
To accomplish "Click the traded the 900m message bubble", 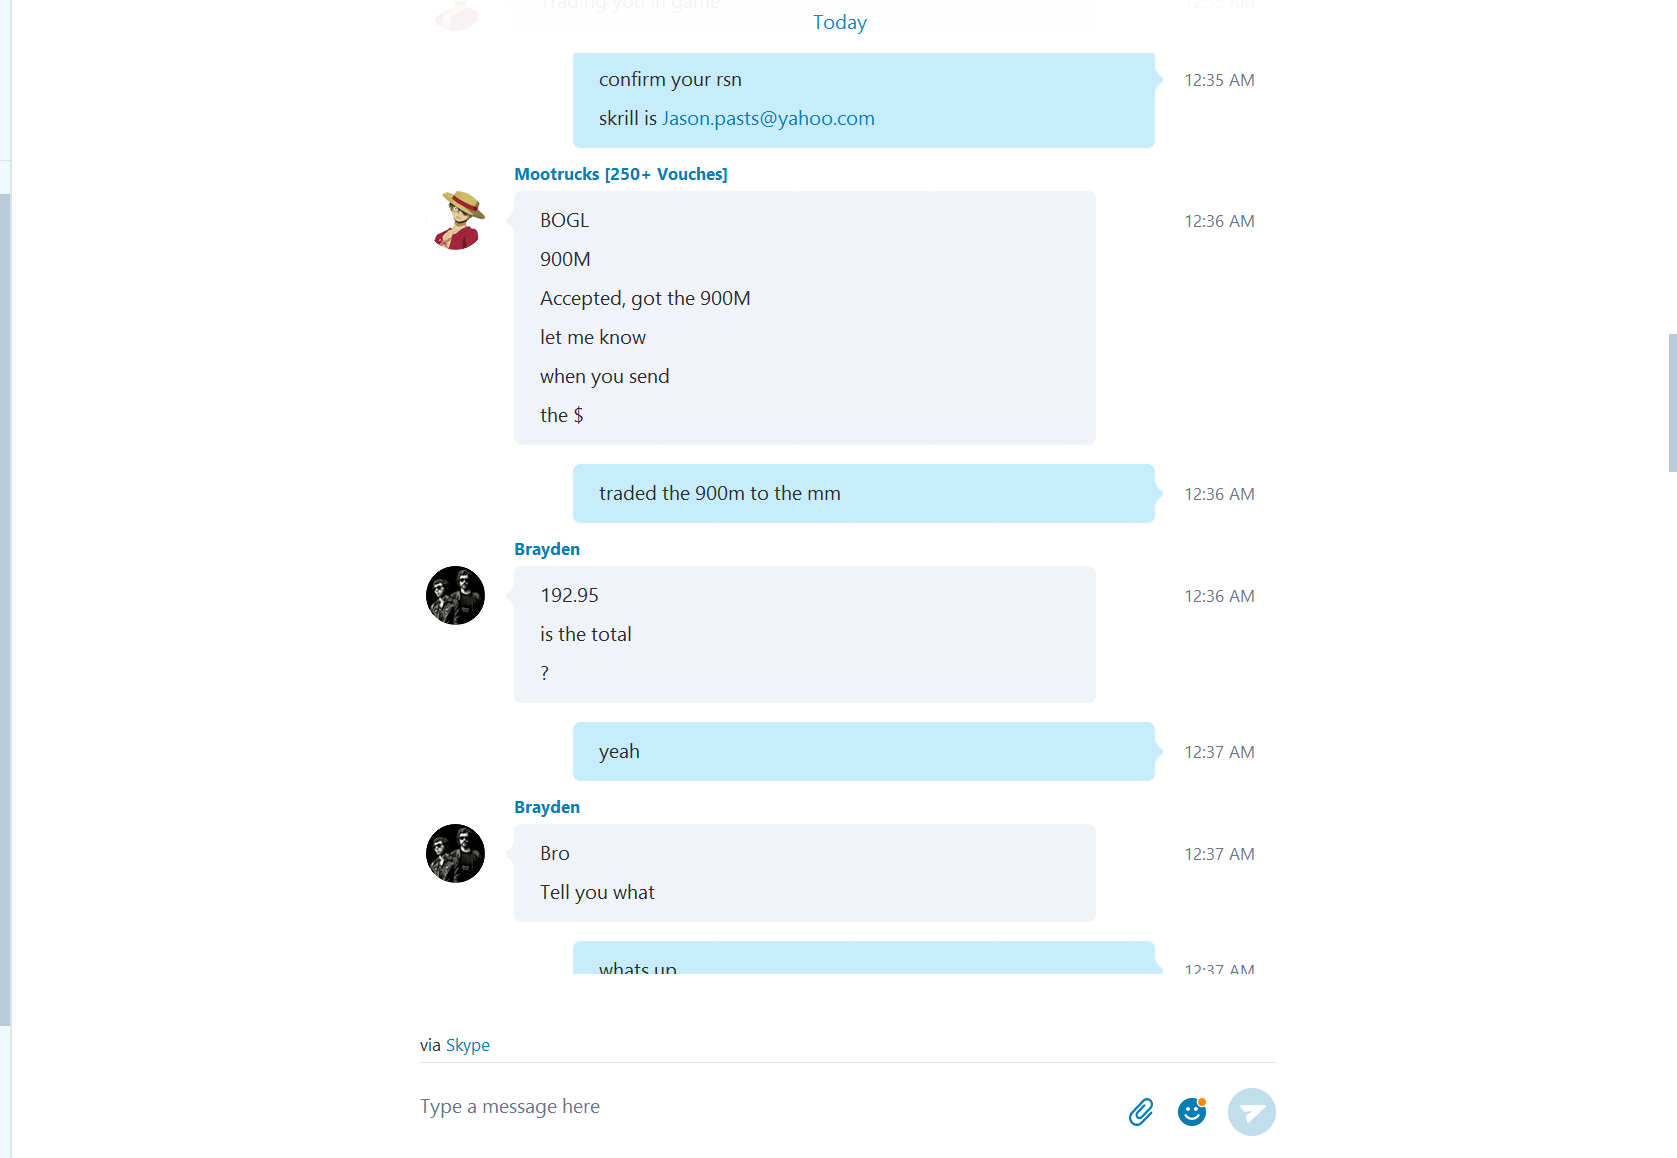I will point(864,493).
